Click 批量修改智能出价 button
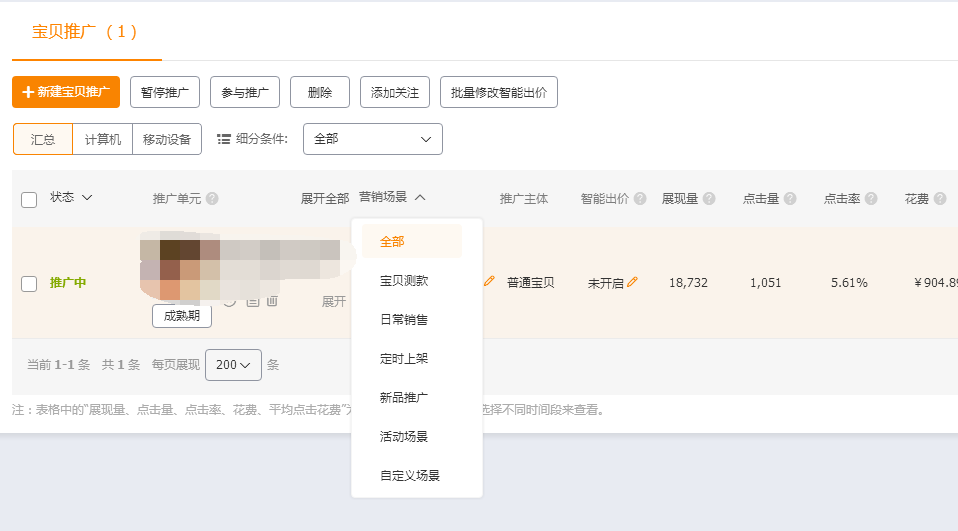The height and width of the screenshot is (531, 958). pos(499,92)
